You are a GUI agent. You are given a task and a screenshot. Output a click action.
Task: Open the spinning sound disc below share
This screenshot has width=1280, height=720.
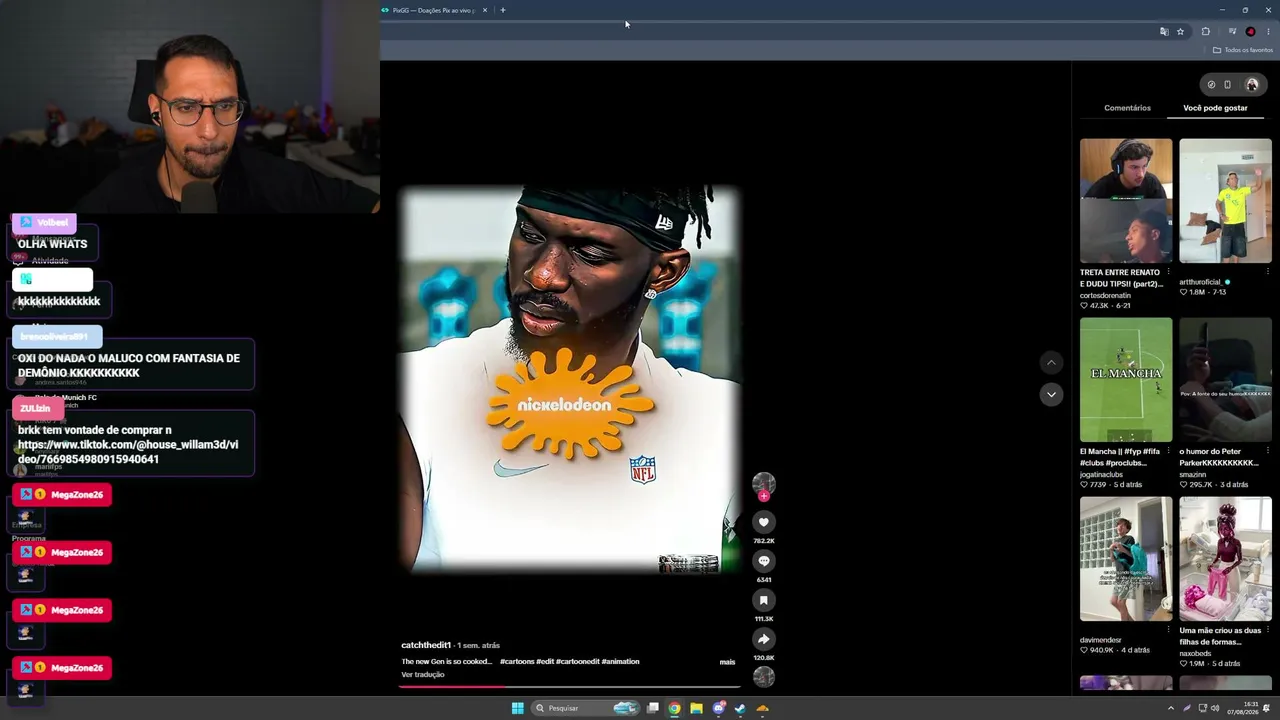[x=764, y=677]
